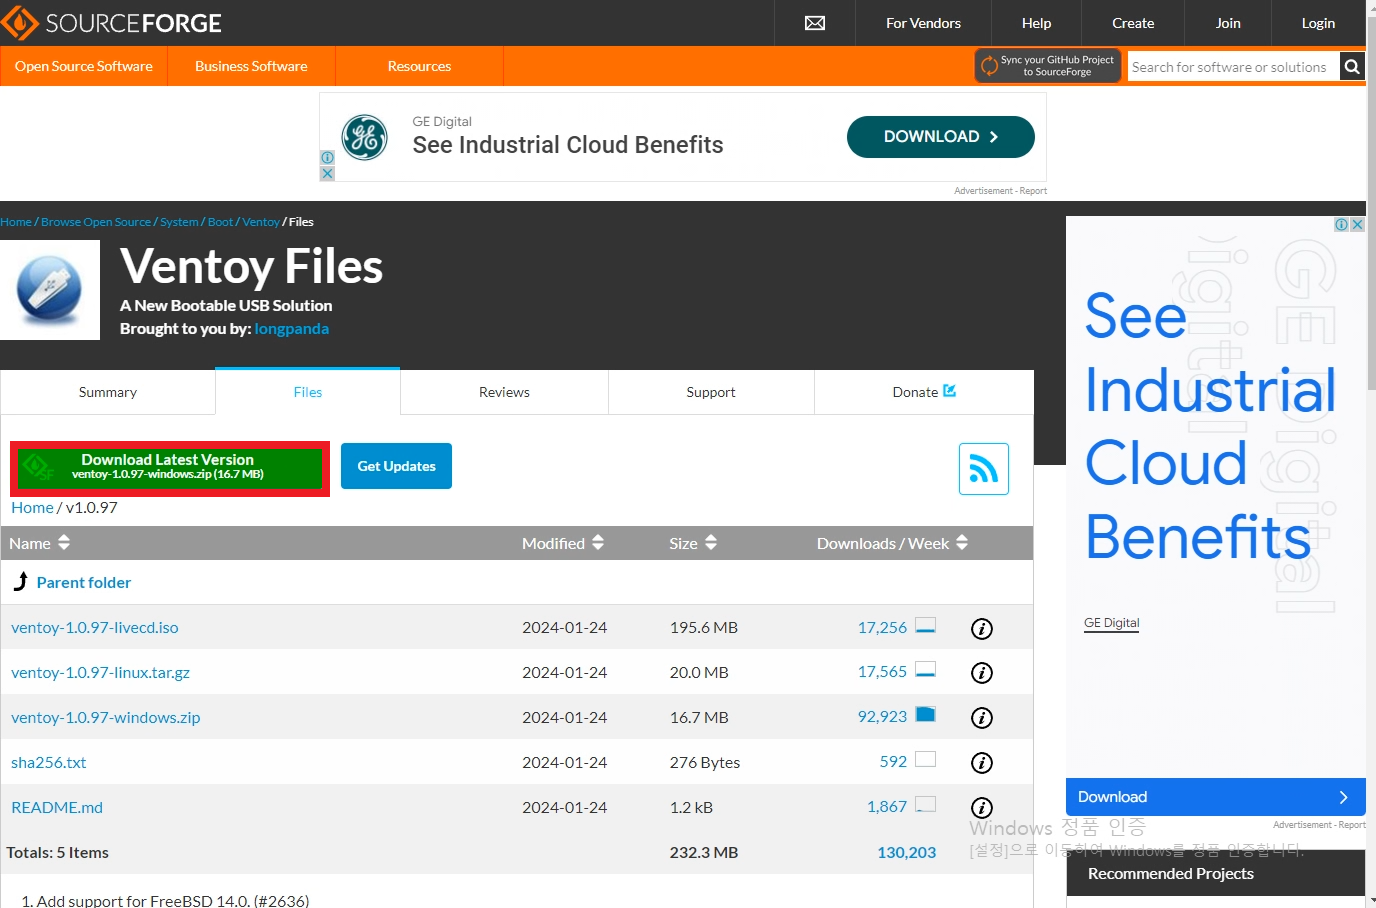1376x908 pixels.
Task: Click the GE Digital link in sidebar ad
Action: coord(1111,622)
